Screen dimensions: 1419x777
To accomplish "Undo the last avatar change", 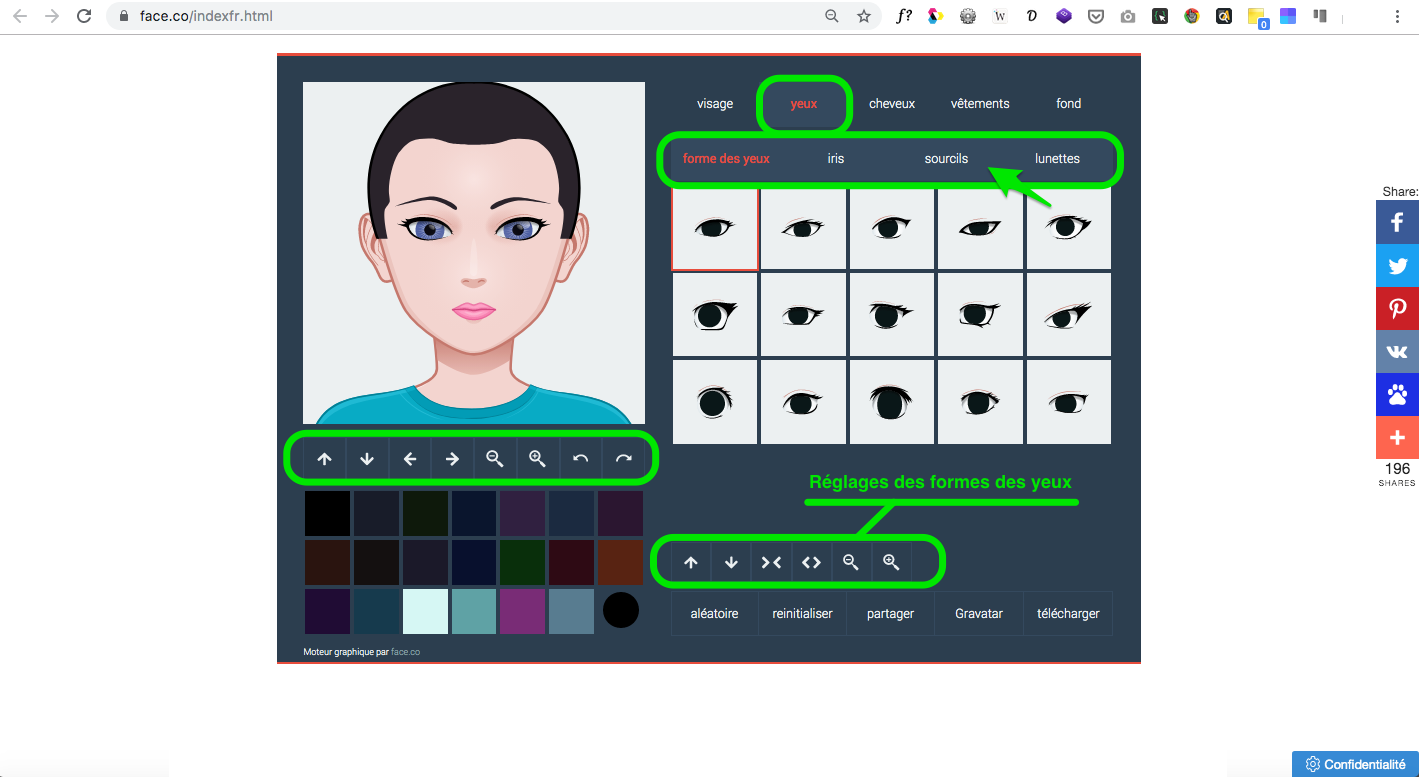I will (x=580, y=459).
